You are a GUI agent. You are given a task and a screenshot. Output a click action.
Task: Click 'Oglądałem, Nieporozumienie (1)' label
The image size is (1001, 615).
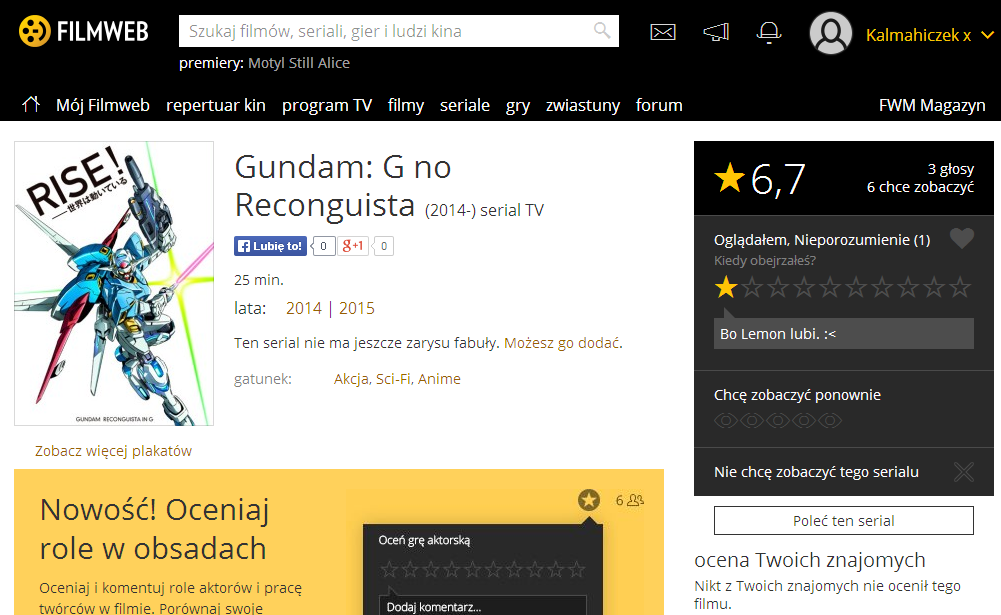[822, 239]
